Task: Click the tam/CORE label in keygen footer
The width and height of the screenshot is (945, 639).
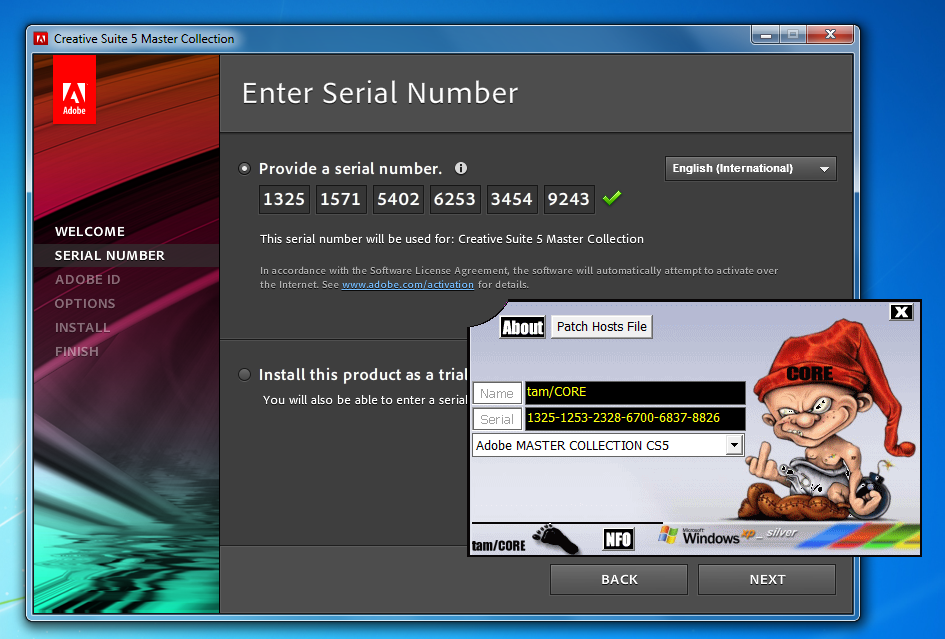Action: [498, 546]
